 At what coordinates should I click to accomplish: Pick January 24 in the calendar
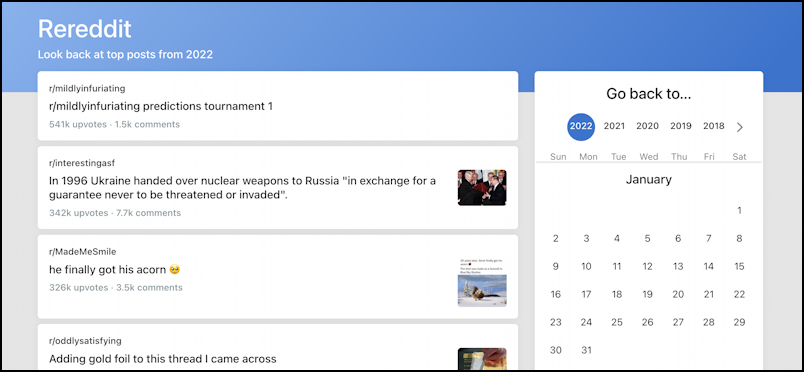pos(586,322)
